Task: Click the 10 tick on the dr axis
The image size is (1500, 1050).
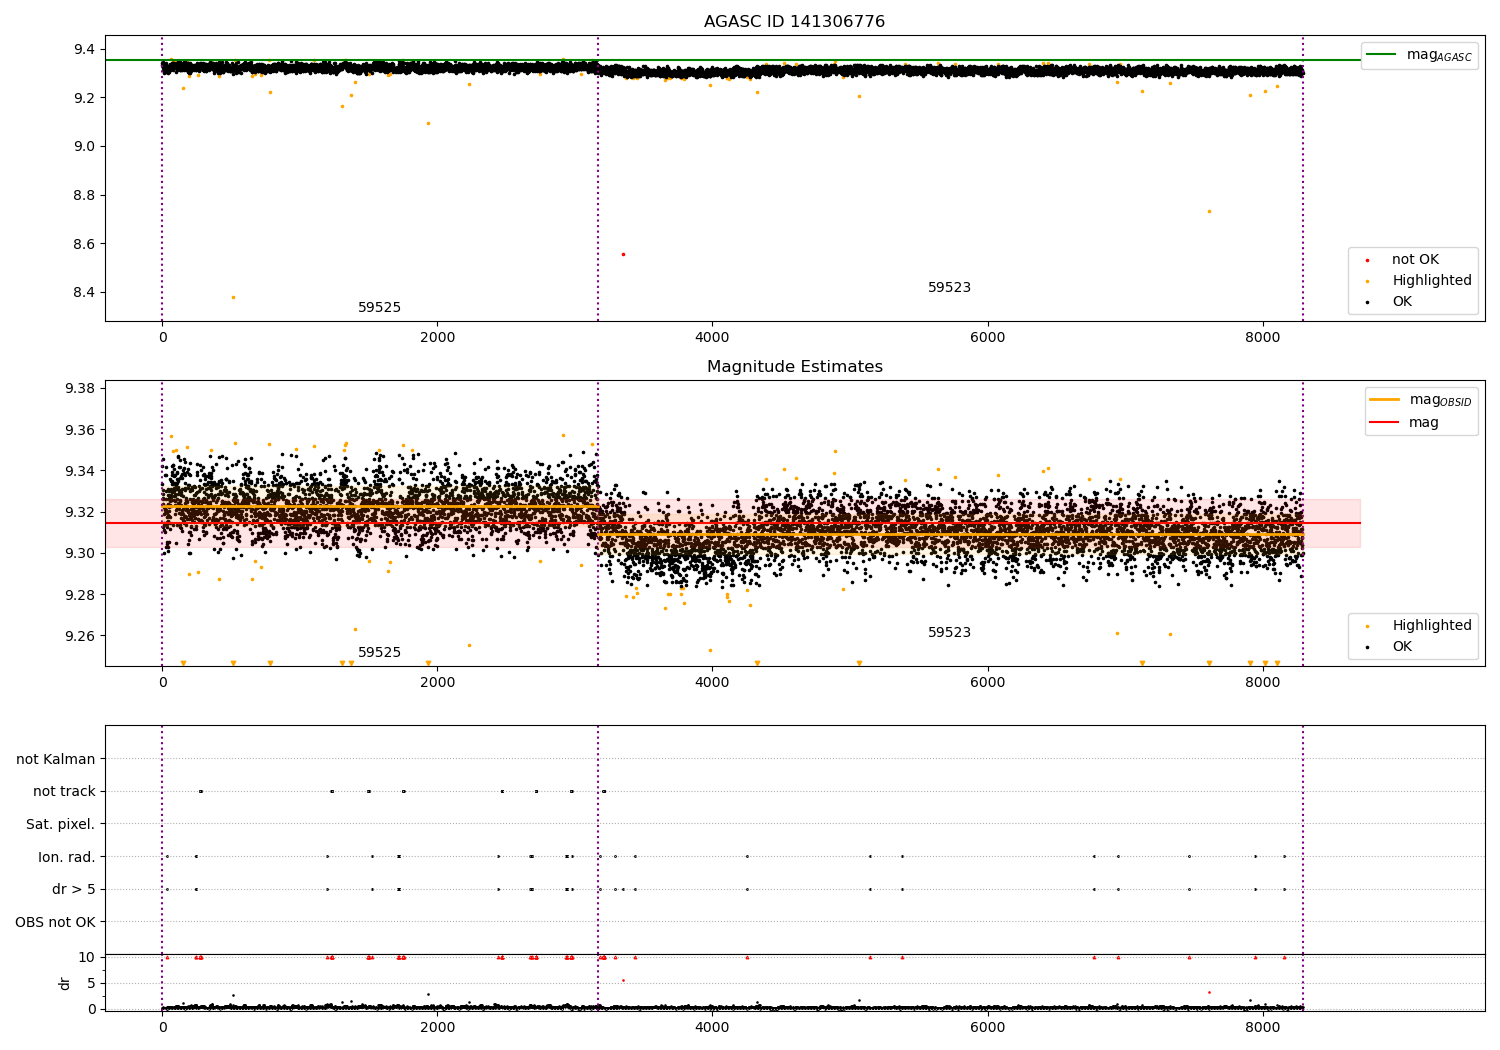Action: click(x=87, y=958)
